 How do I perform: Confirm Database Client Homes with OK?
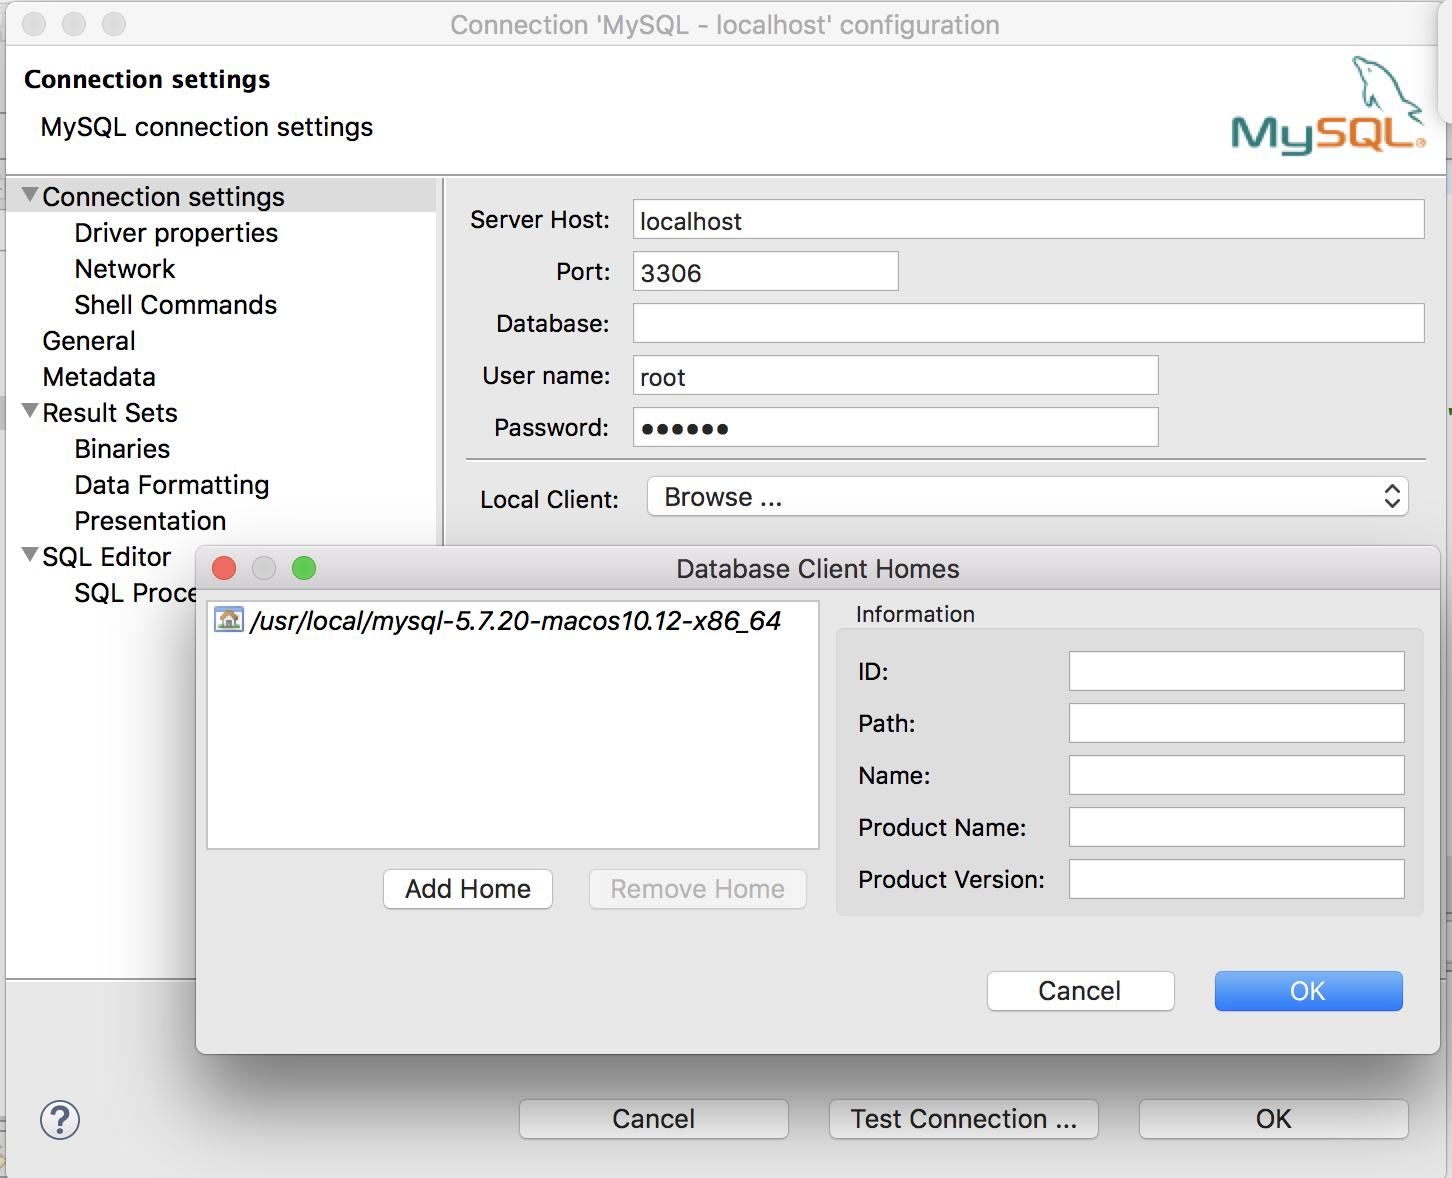[1308, 991]
